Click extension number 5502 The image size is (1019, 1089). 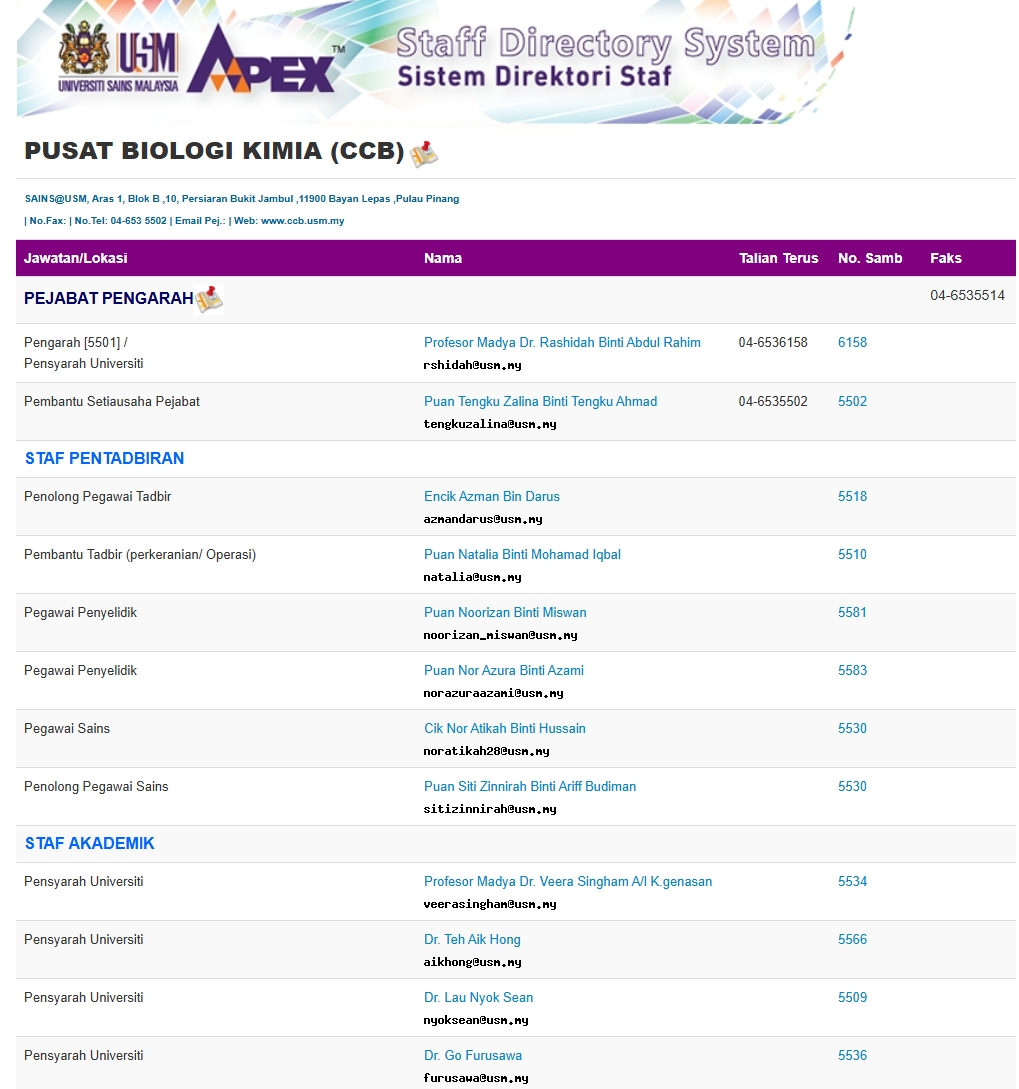pyautogui.click(x=852, y=401)
